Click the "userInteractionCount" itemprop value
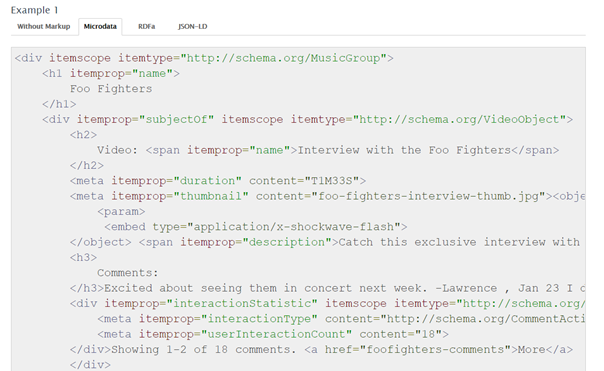This screenshot has width=604, height=371. point(277,334)
